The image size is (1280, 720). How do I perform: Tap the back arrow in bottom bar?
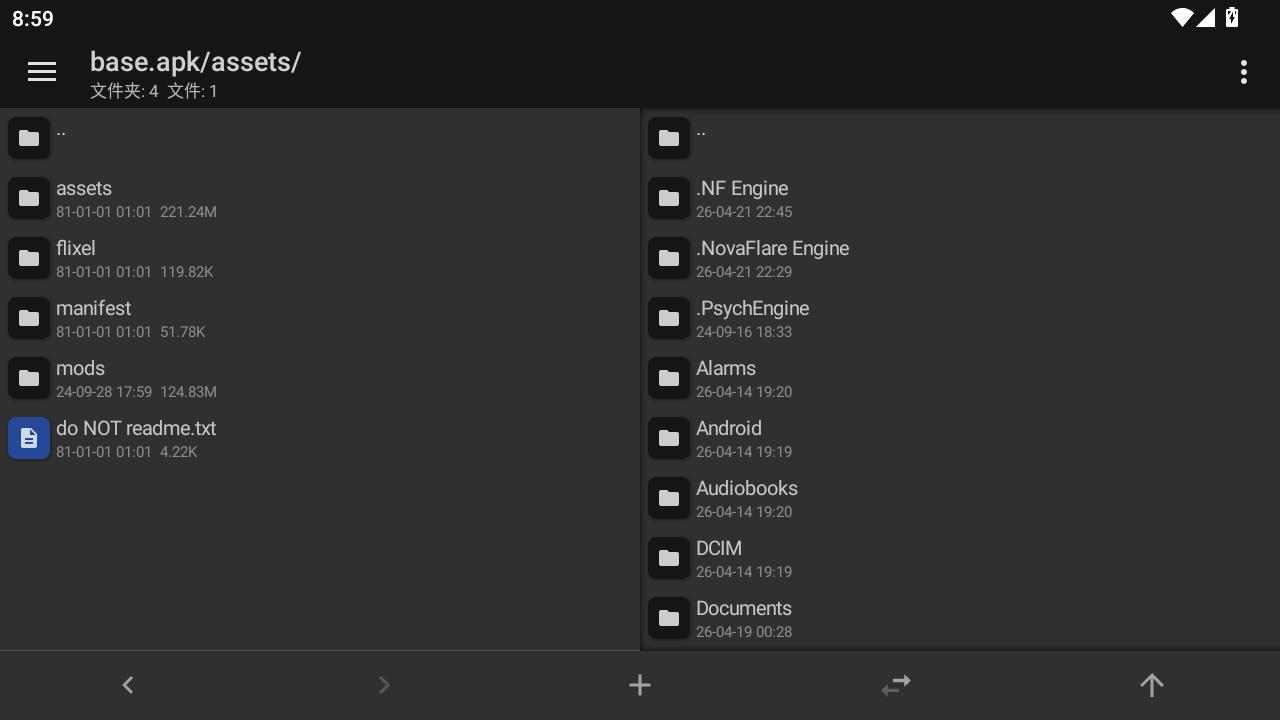point(128,685)
